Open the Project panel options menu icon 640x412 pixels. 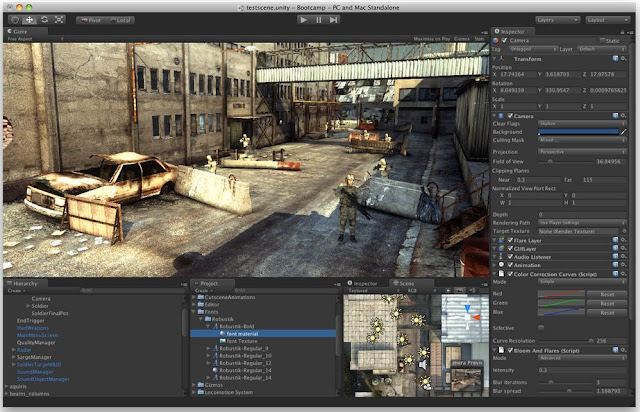coord(337,284)
